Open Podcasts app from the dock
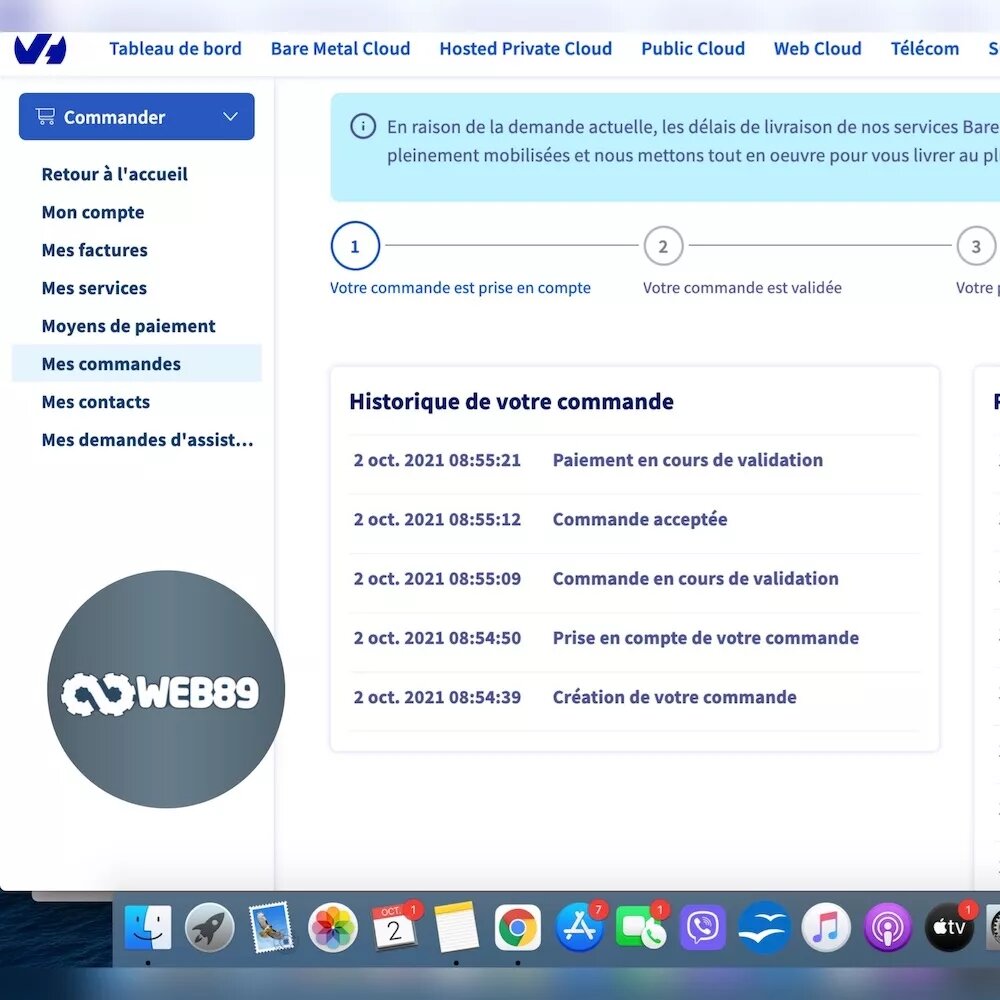 click(x=886, y=928)
